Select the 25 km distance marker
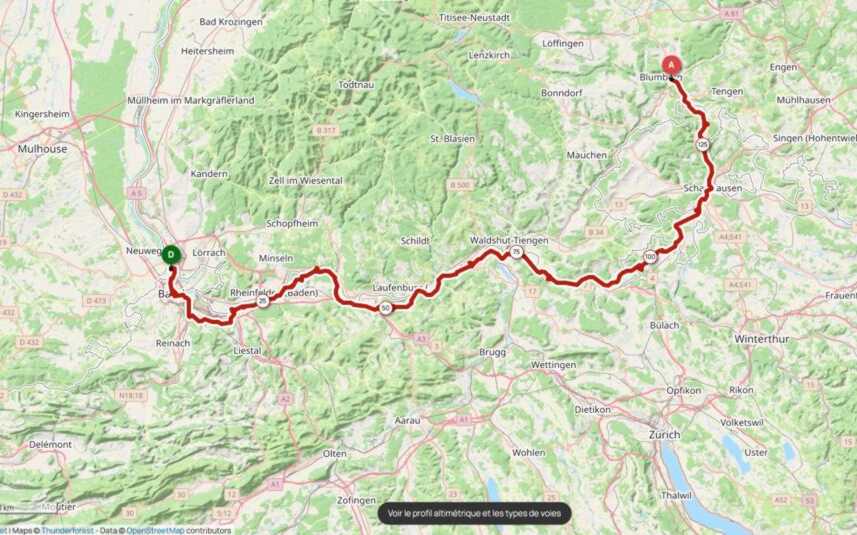The height and width of the screenshot is (535, 857). tap(263, 301)
